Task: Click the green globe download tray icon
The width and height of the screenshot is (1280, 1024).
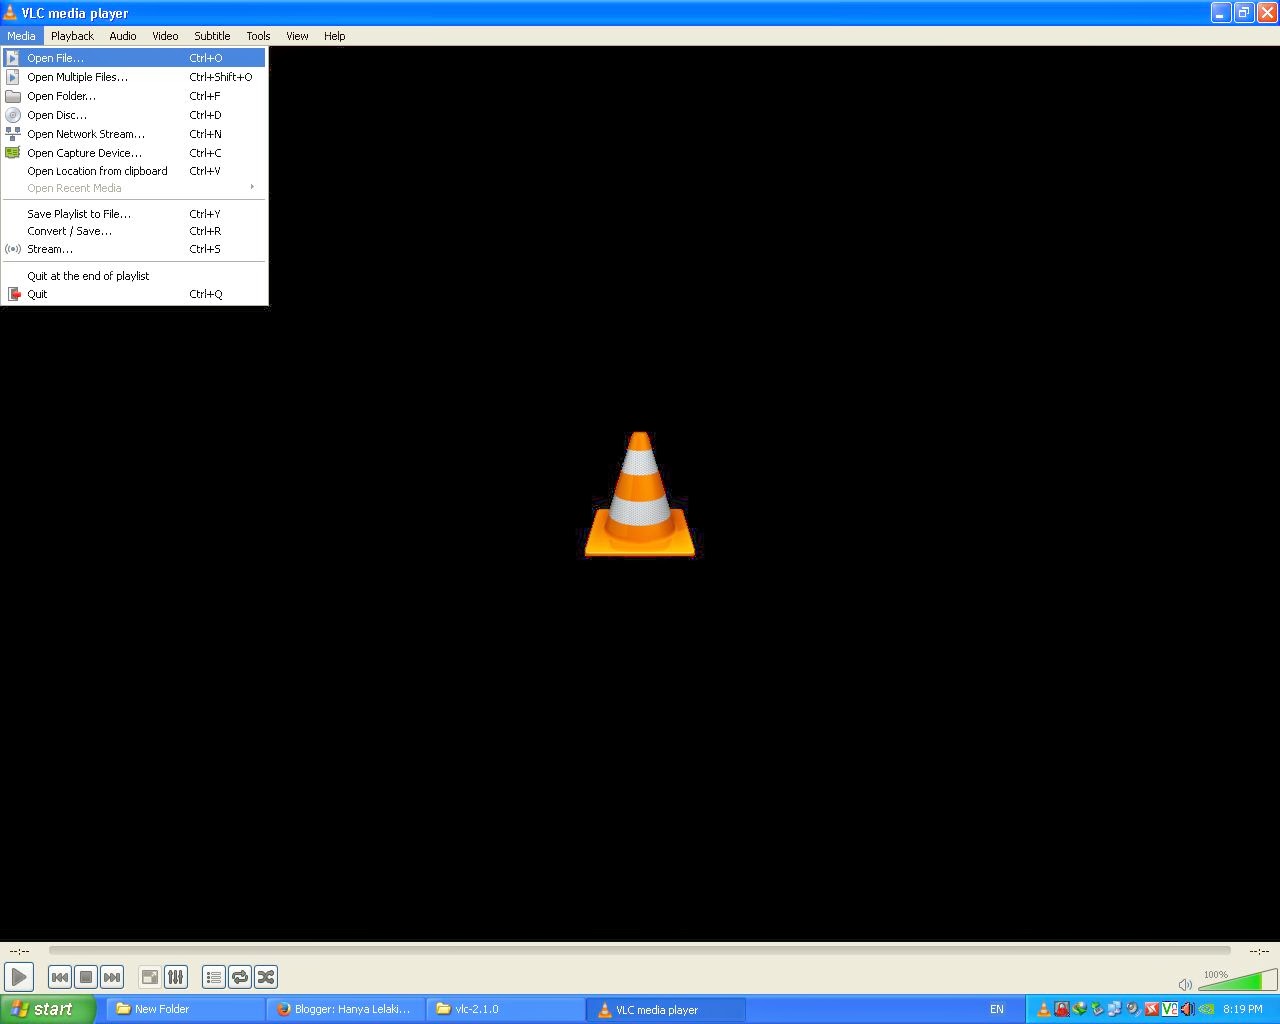Action: 1080,1009
